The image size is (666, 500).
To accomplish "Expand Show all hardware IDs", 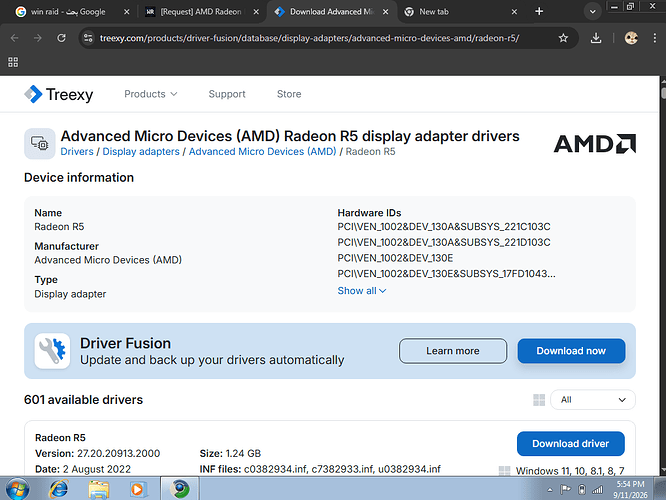I will point(361,291).
